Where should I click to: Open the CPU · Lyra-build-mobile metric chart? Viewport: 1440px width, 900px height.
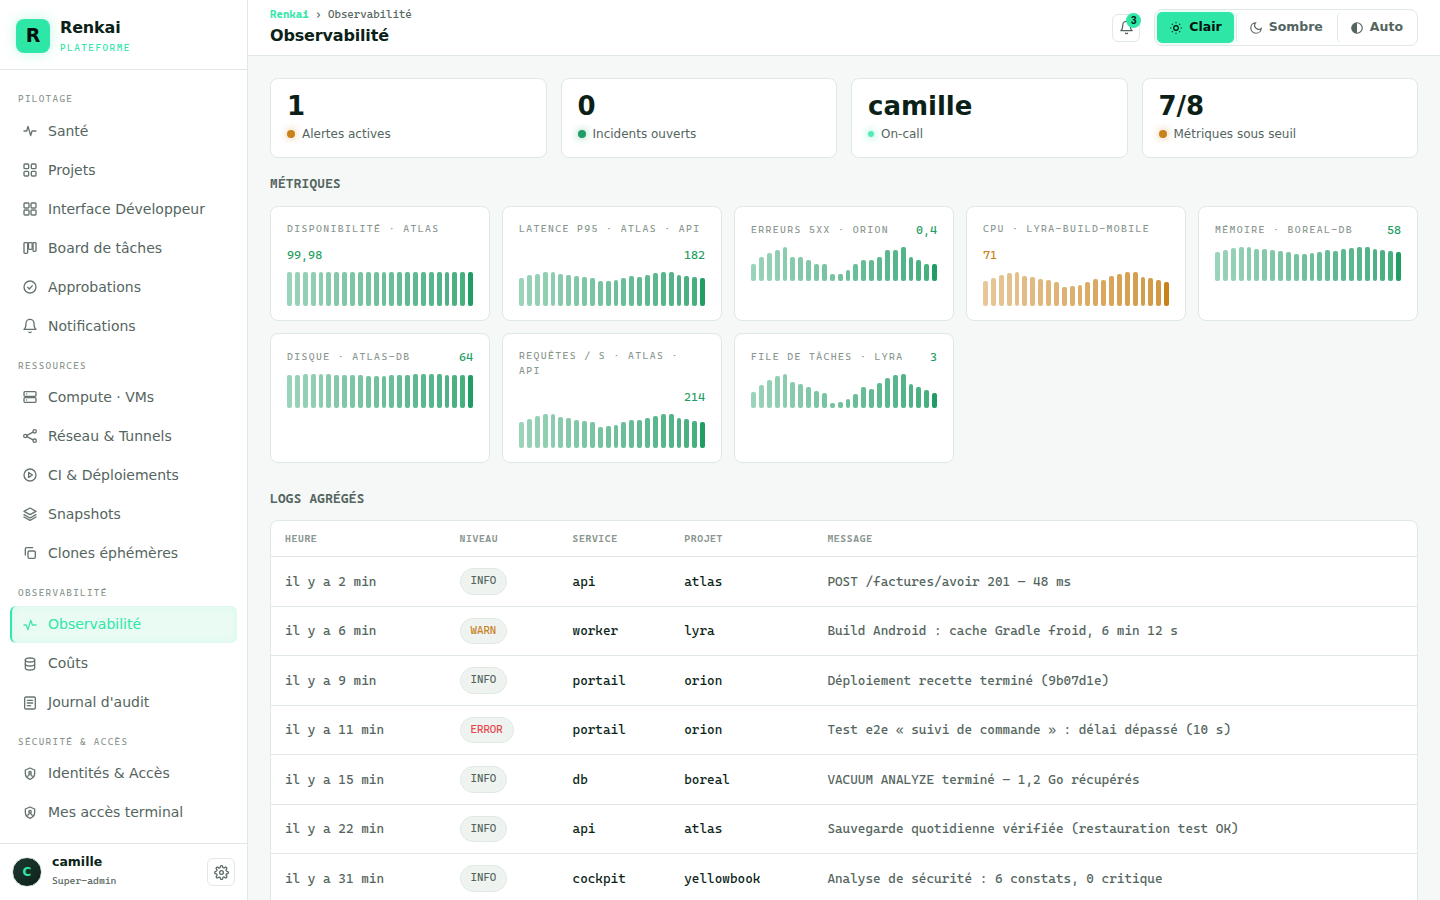pyautogui.click(x=1076, y=264)
